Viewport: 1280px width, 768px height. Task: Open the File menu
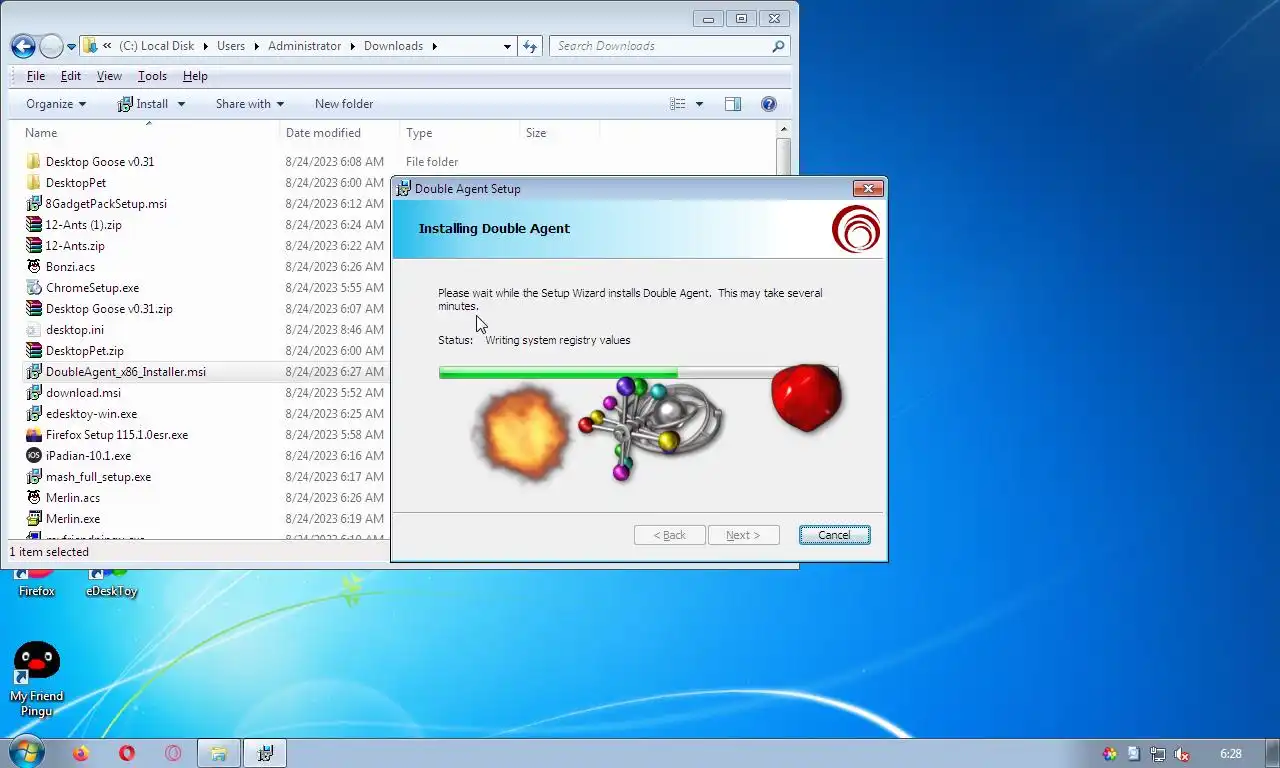click(x=36, y=76)
